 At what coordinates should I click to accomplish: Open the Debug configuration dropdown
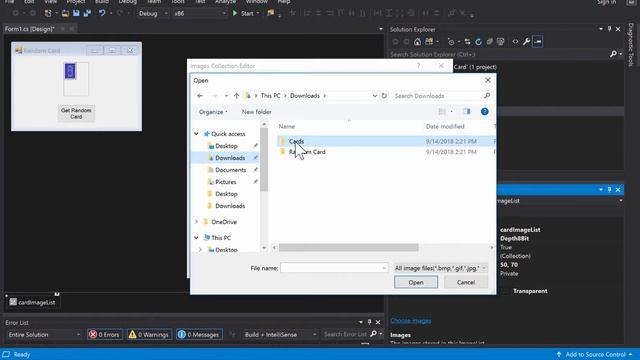153,13
